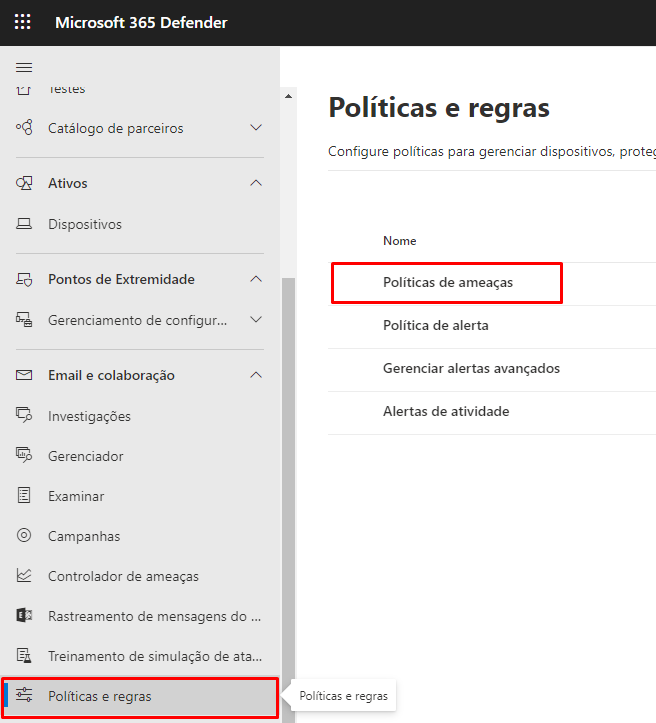Open Política de alerta link

point(436,325)
